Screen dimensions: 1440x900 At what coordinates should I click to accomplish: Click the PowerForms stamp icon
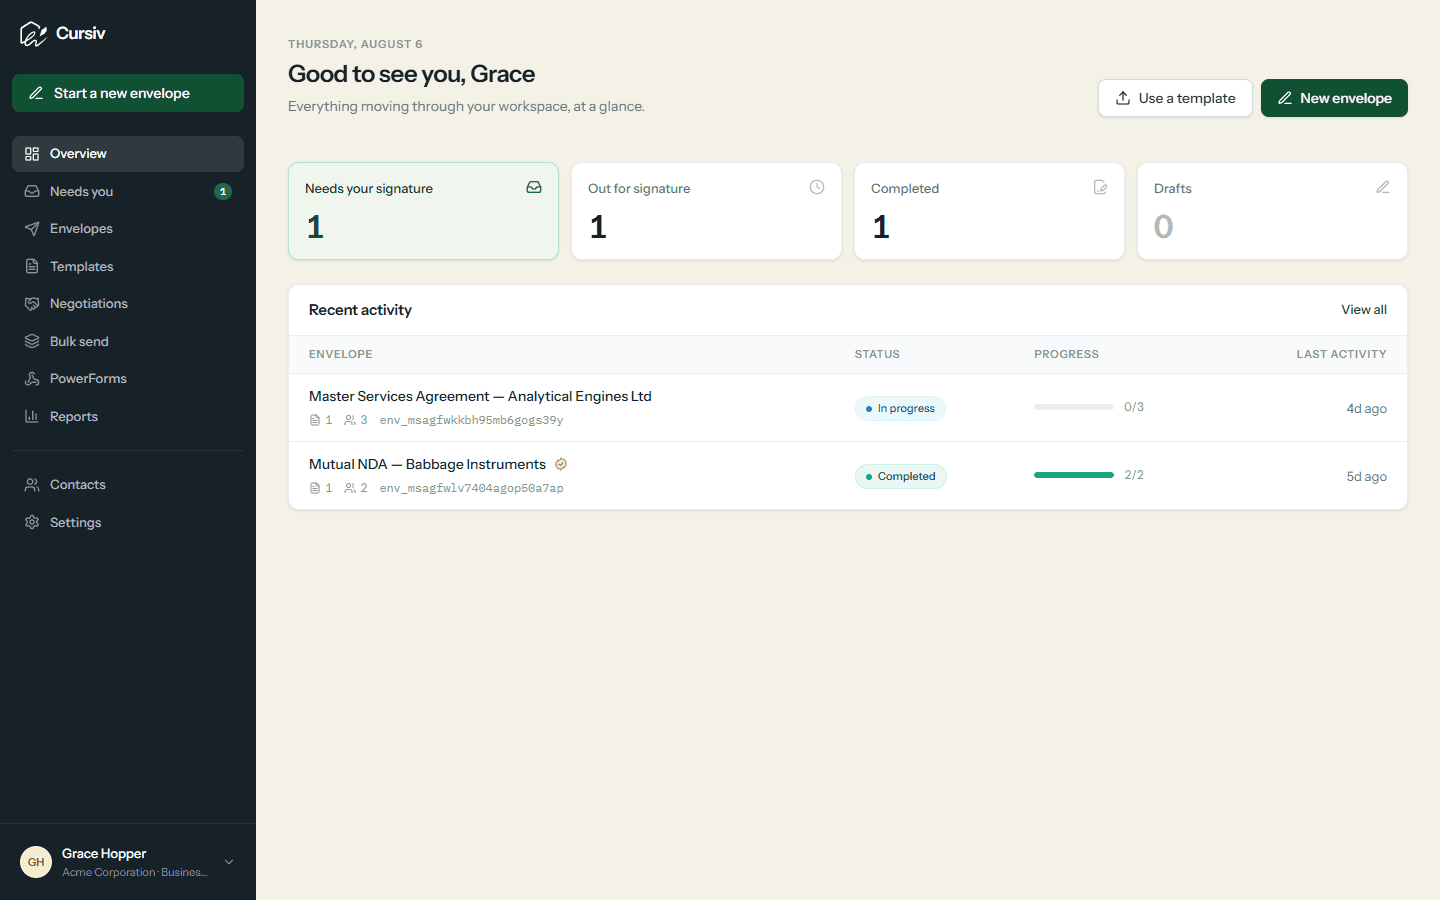coord(32,379)
